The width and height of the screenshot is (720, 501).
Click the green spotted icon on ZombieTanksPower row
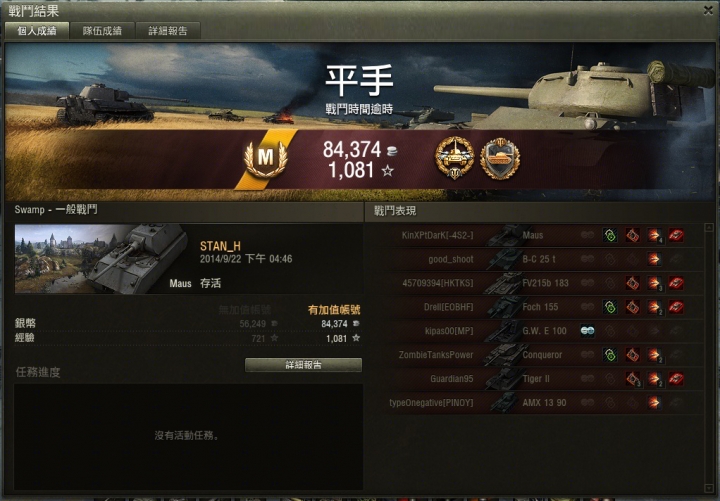[x=610, y=355]
